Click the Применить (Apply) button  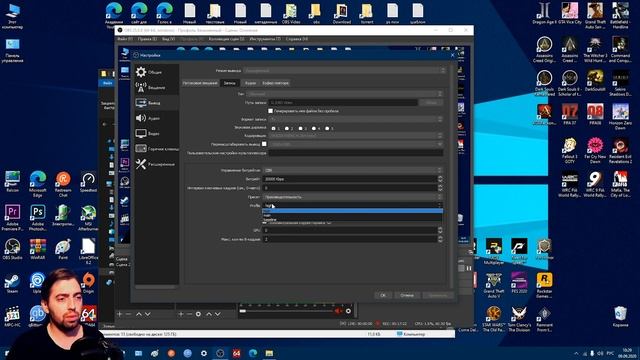(438, 295)
